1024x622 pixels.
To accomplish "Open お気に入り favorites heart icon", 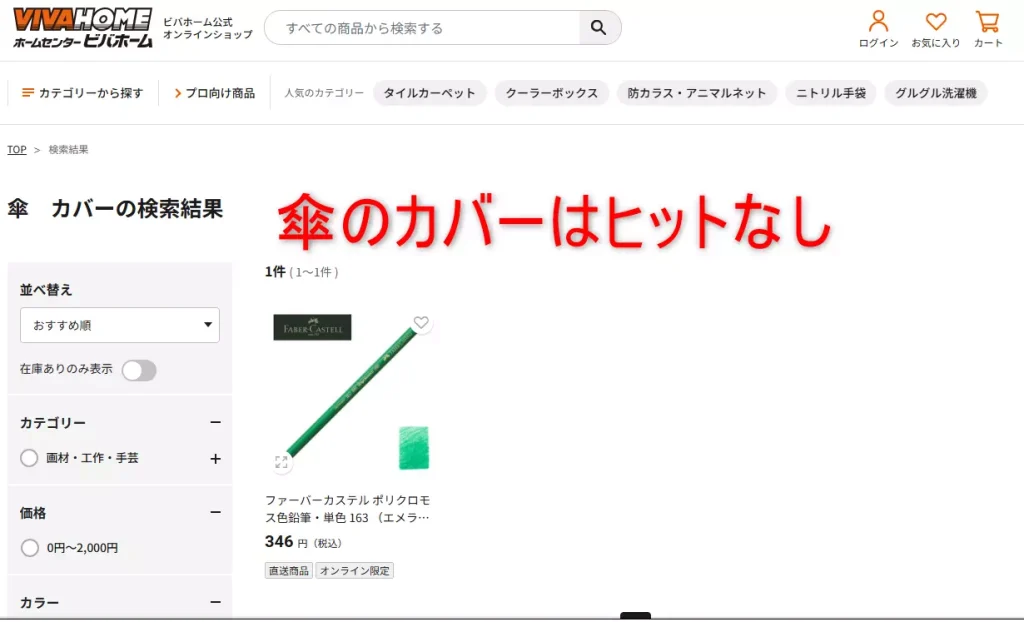I will click(x=935, y=22).
